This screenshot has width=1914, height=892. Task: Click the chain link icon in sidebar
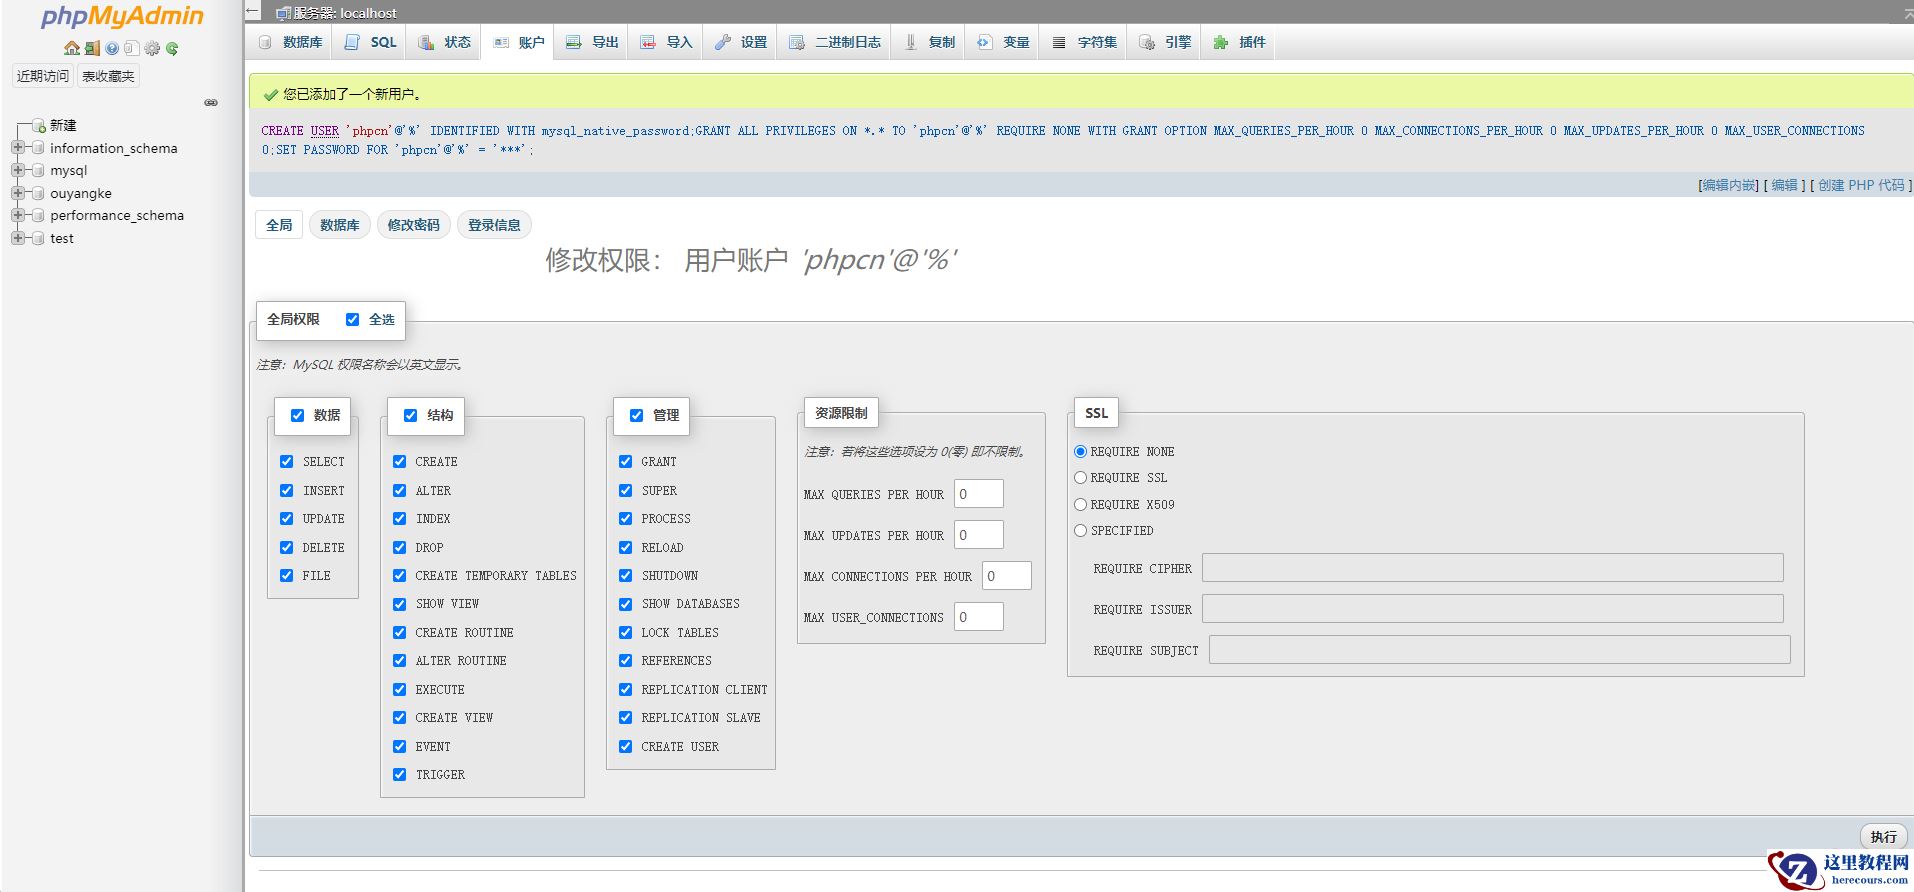click(x=211, y=102)
